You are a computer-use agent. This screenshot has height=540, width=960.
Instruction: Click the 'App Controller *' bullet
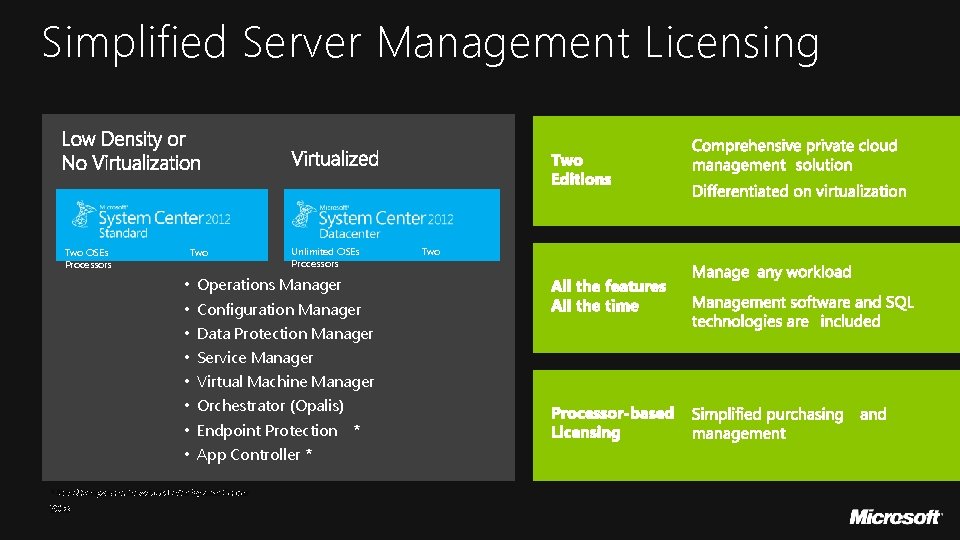pos(254,454)
